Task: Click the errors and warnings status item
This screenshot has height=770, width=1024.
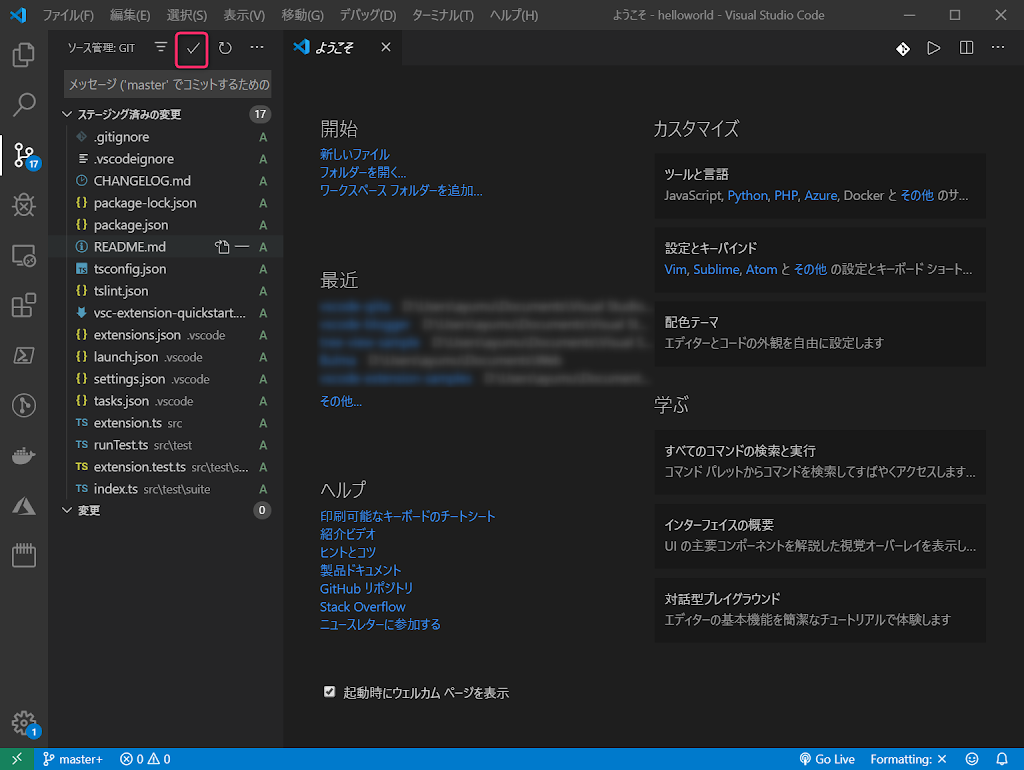Action: point(145,759)
